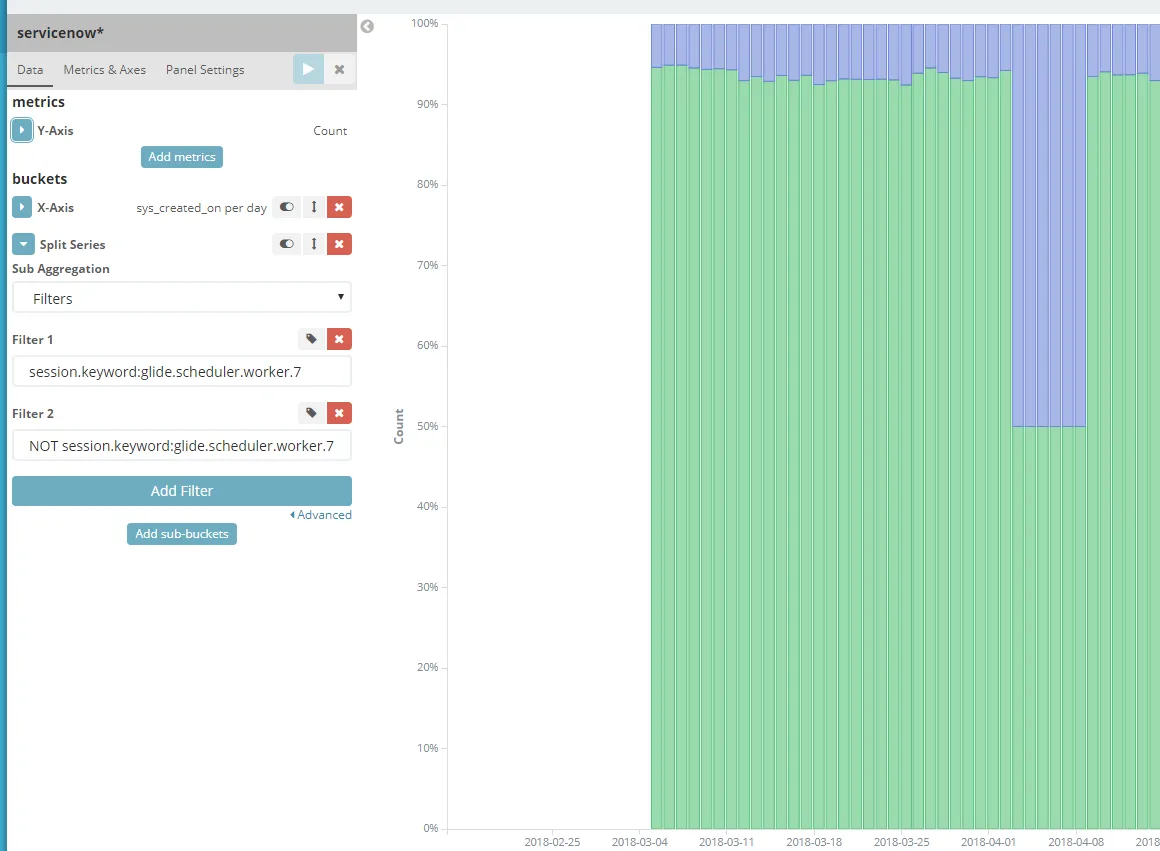Image resolution: width=1160 pixels, height=851 pixels.
Task: Click the 'sys_created_on per day' description
Action: click(201, 208)
